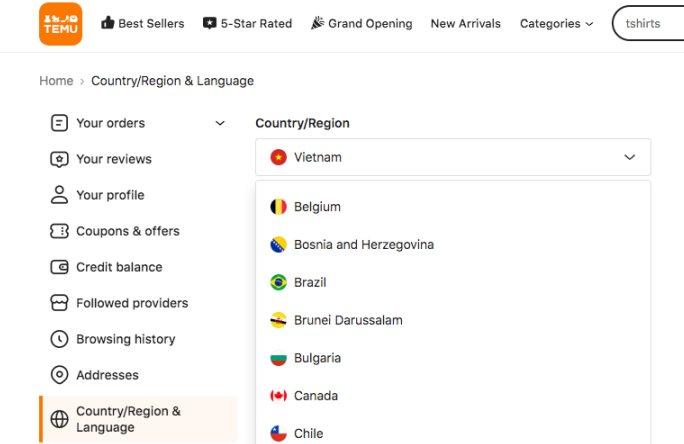This screenshot has height=444, width=684.
Task: Expand the Your orders chevron
Action: [x=220, y=123]
